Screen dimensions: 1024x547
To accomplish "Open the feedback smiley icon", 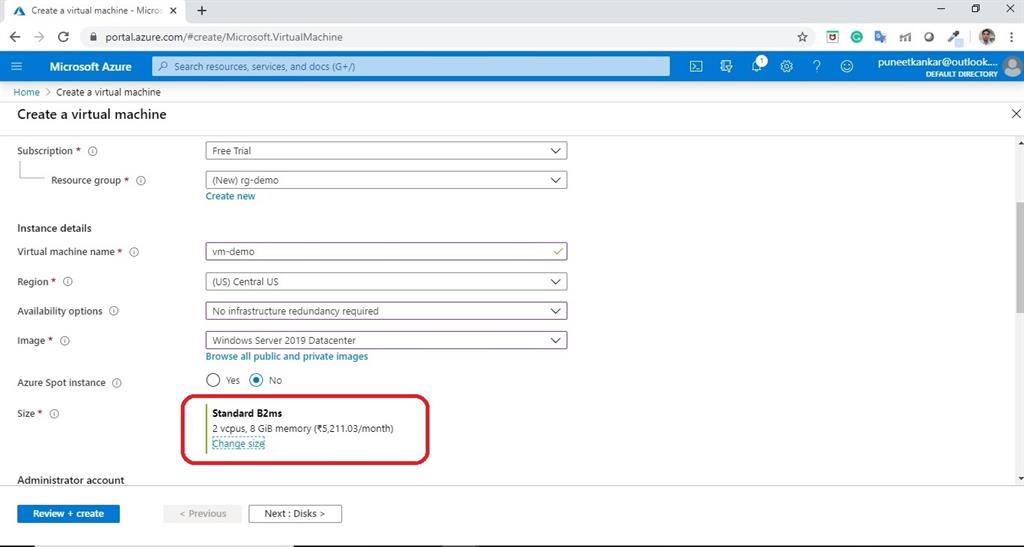I will 846,67.
